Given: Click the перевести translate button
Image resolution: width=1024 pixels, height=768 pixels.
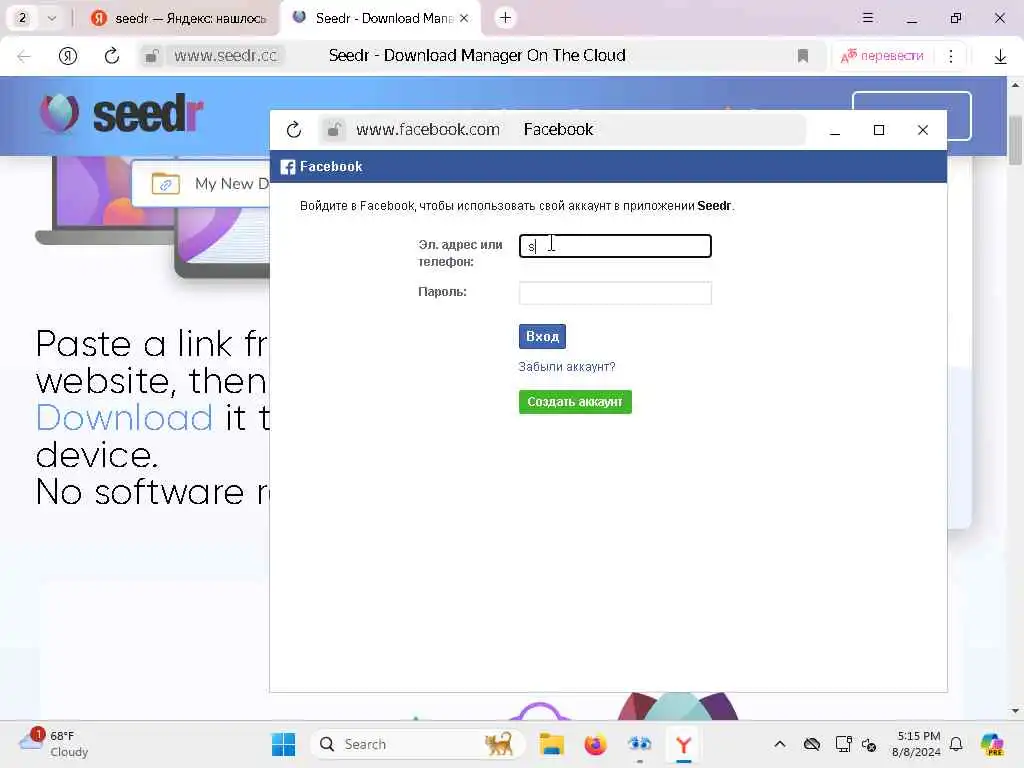Looking at the screenshot, I should click(882, 56).
